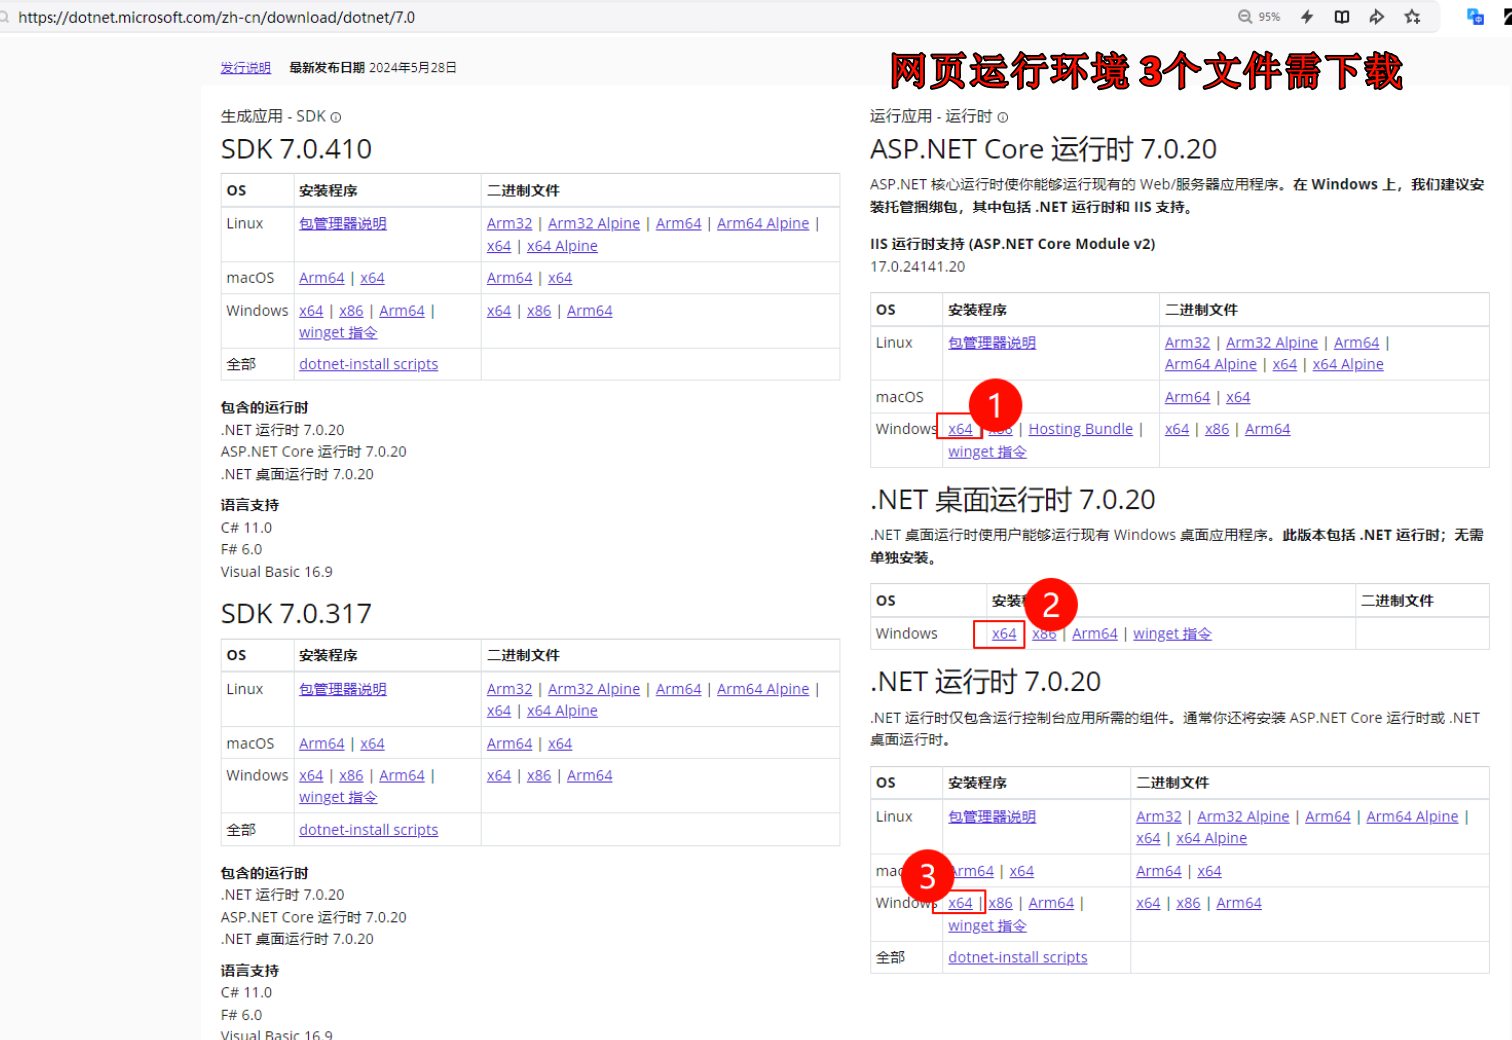Download Arm32 Alpine binary for SDK 7.0.410

click(594, 224)
